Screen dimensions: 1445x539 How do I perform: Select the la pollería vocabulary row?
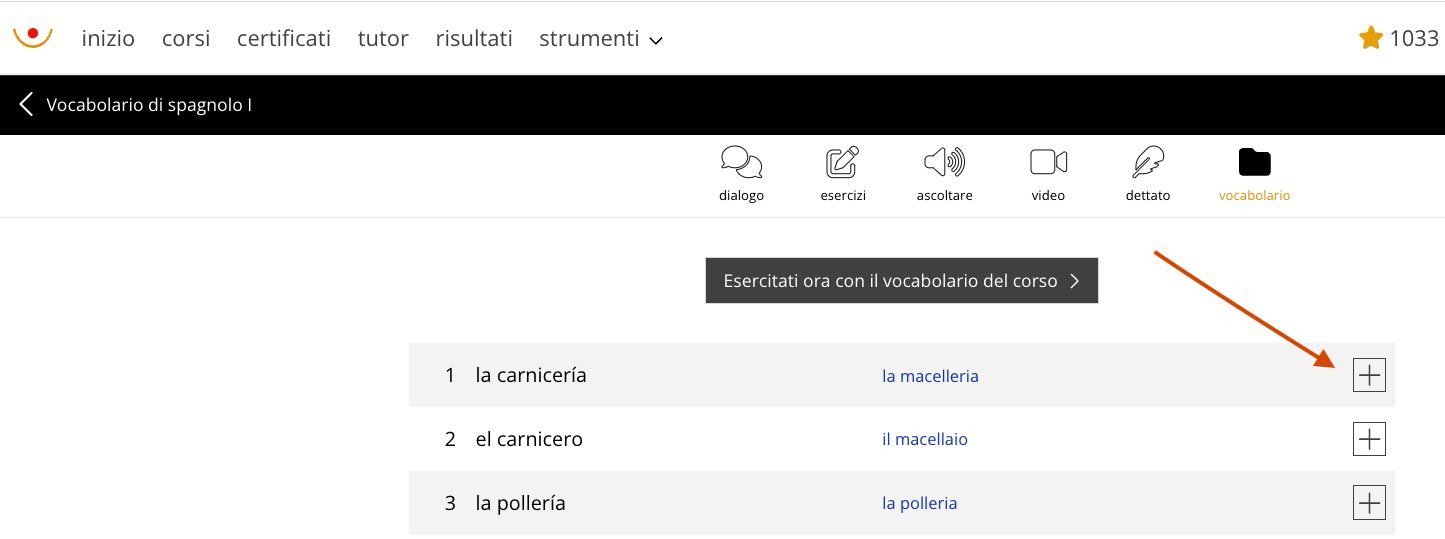[x=902, y=503]
